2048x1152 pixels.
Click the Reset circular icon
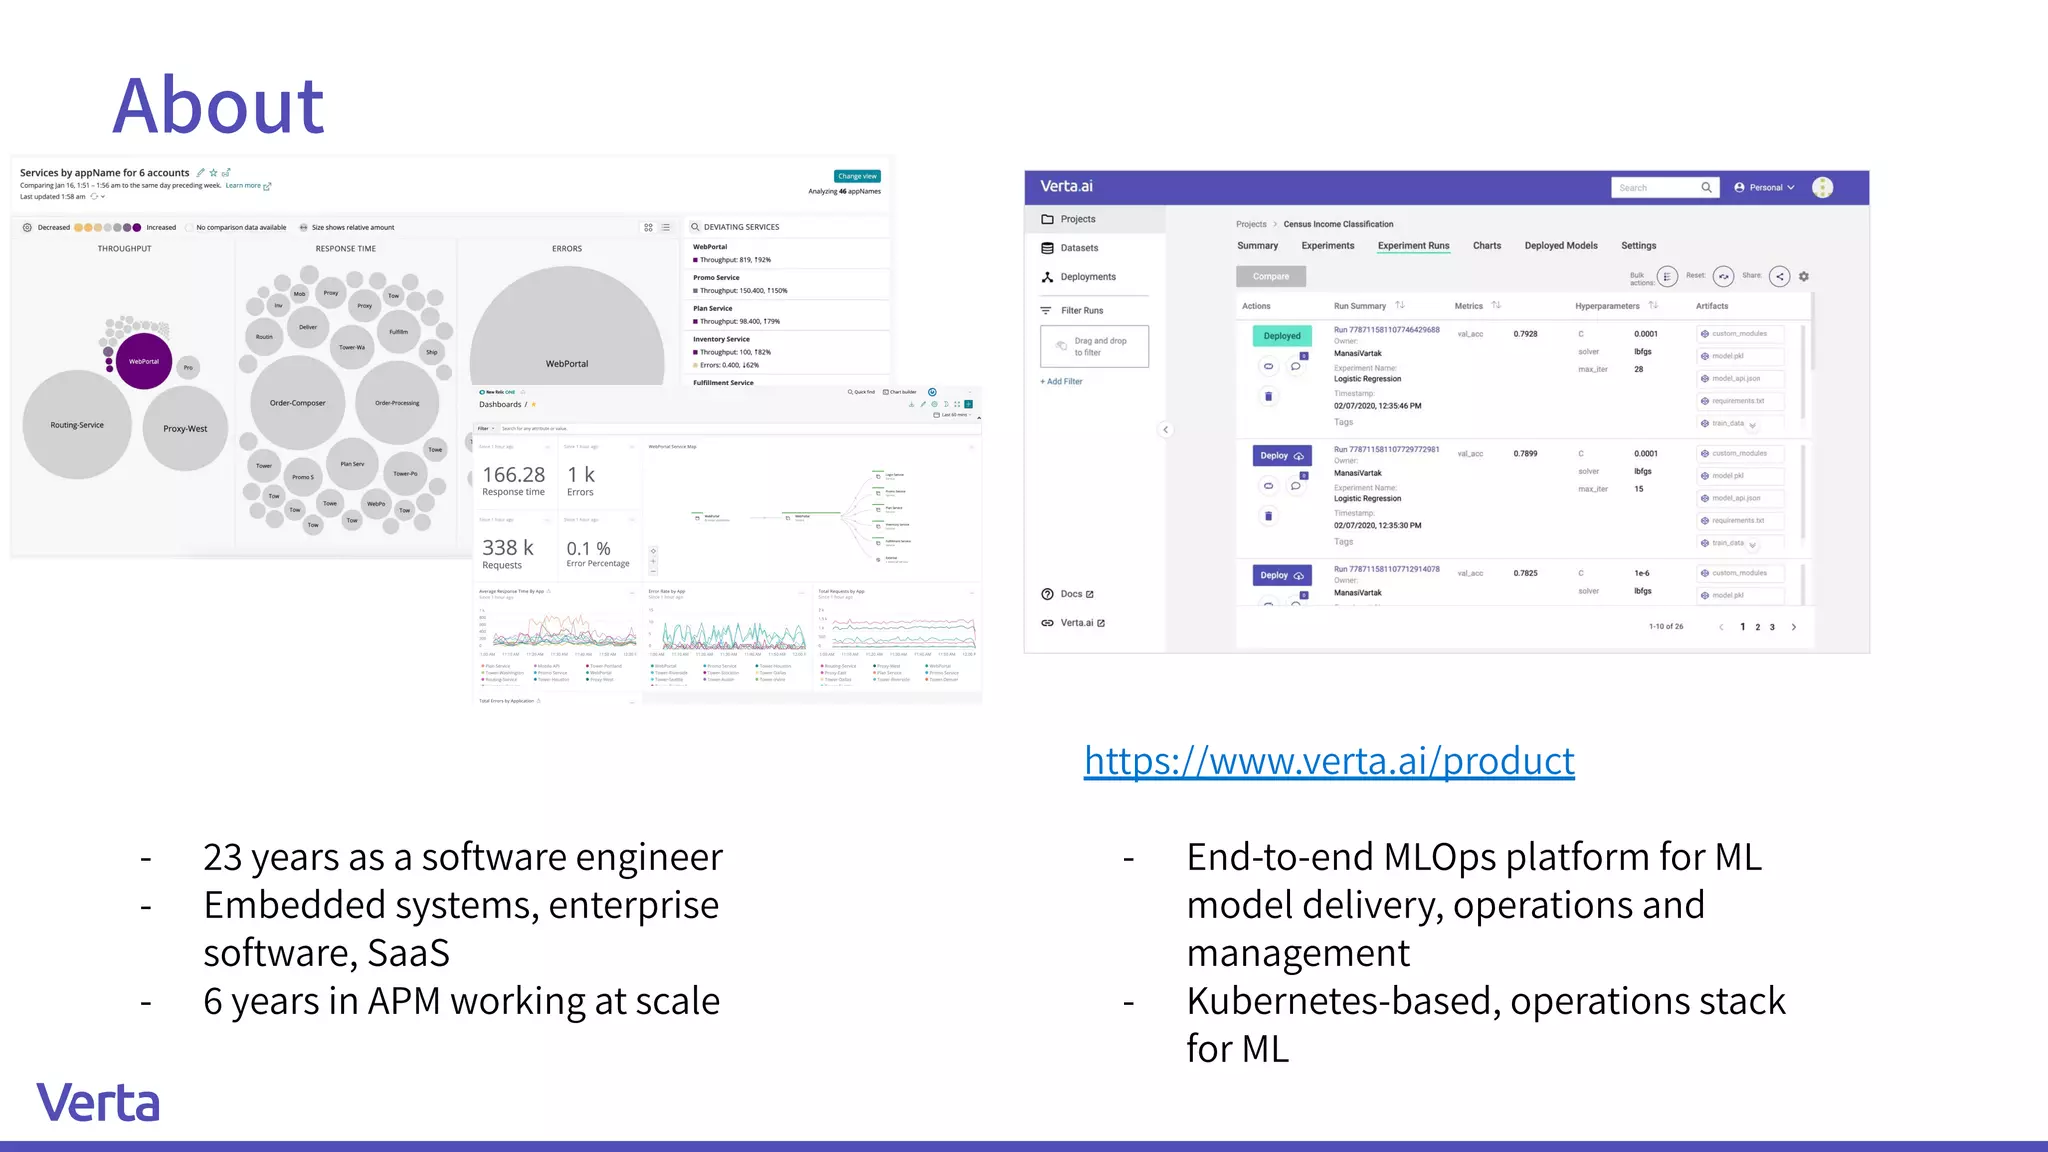pyautogui.click(x=1723, y=277)
